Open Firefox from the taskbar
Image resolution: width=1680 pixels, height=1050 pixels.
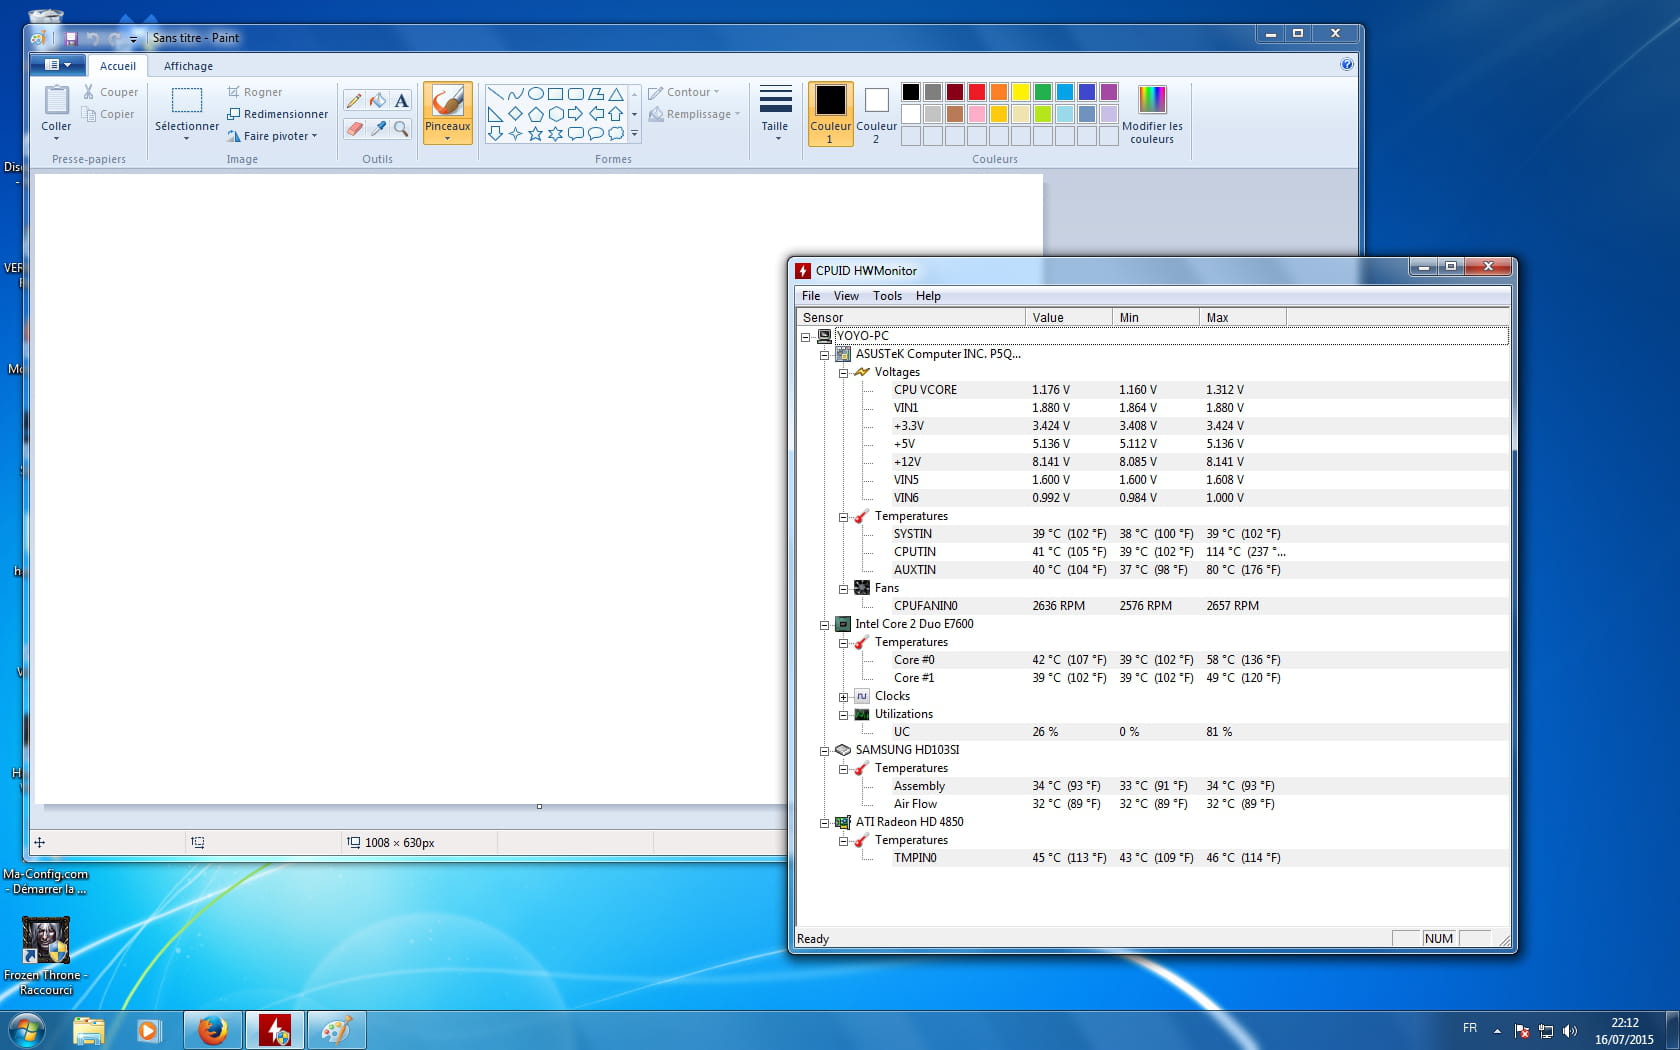[212, 1030]
